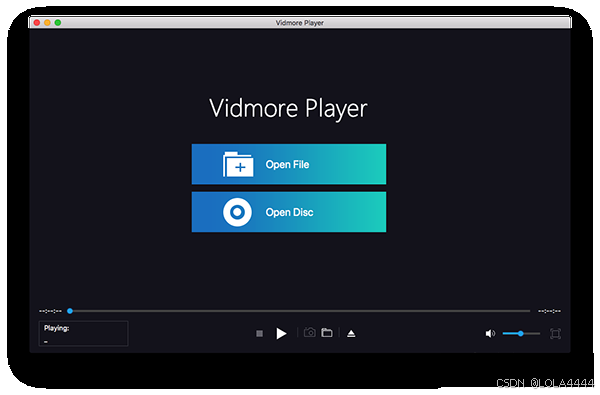Click the large Vidmore Player heading
Image resolution: width=600 pixels, height=395 pixels.
[x=288, y=109]
